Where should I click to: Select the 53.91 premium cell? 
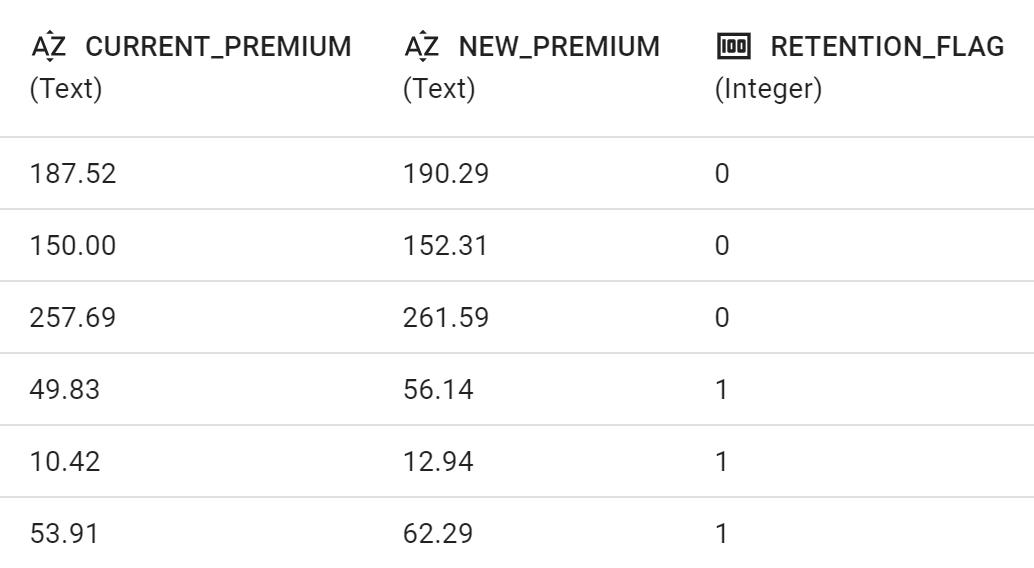point(65,533)
